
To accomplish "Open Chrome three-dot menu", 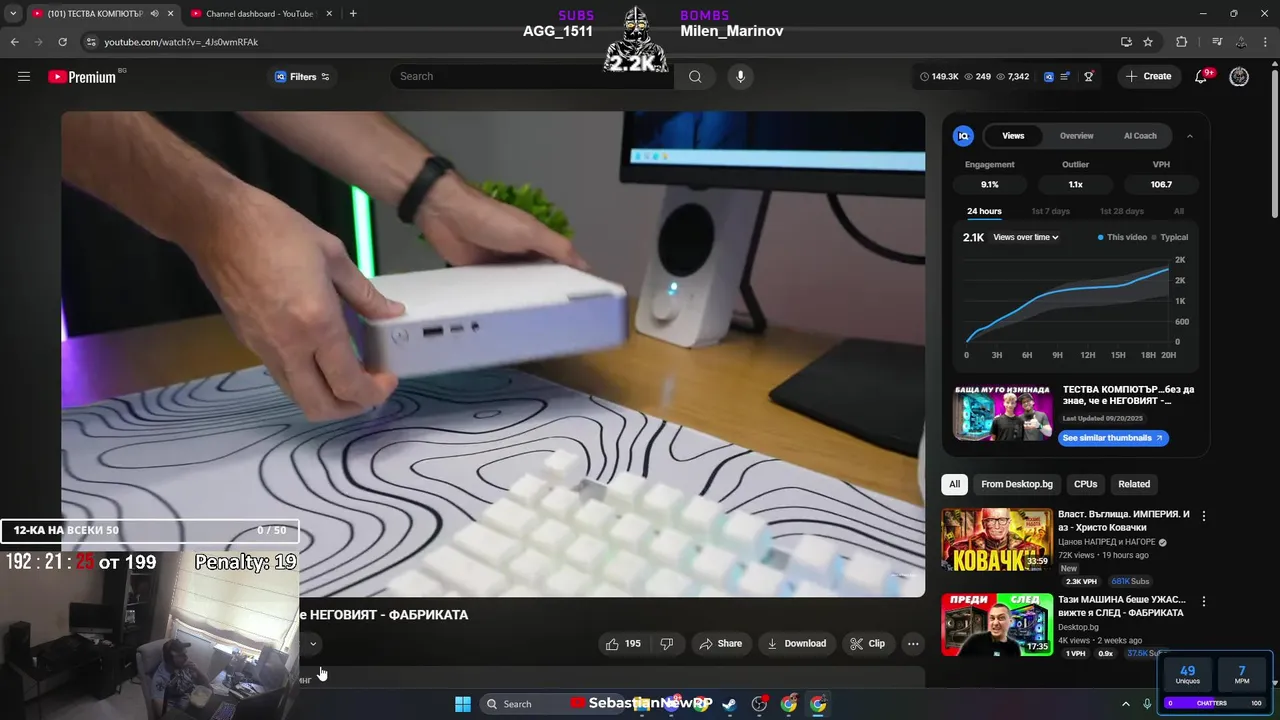I will (1266, 42).
